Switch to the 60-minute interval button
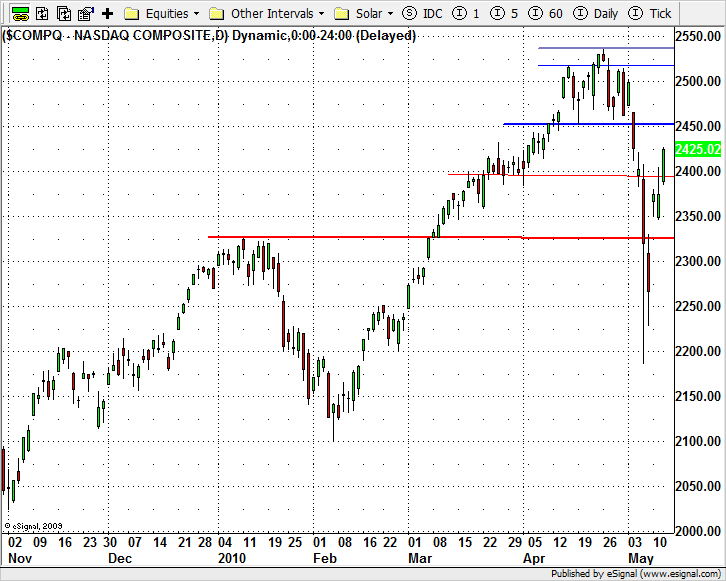726x581 pixels. click(x=545, y=13)
